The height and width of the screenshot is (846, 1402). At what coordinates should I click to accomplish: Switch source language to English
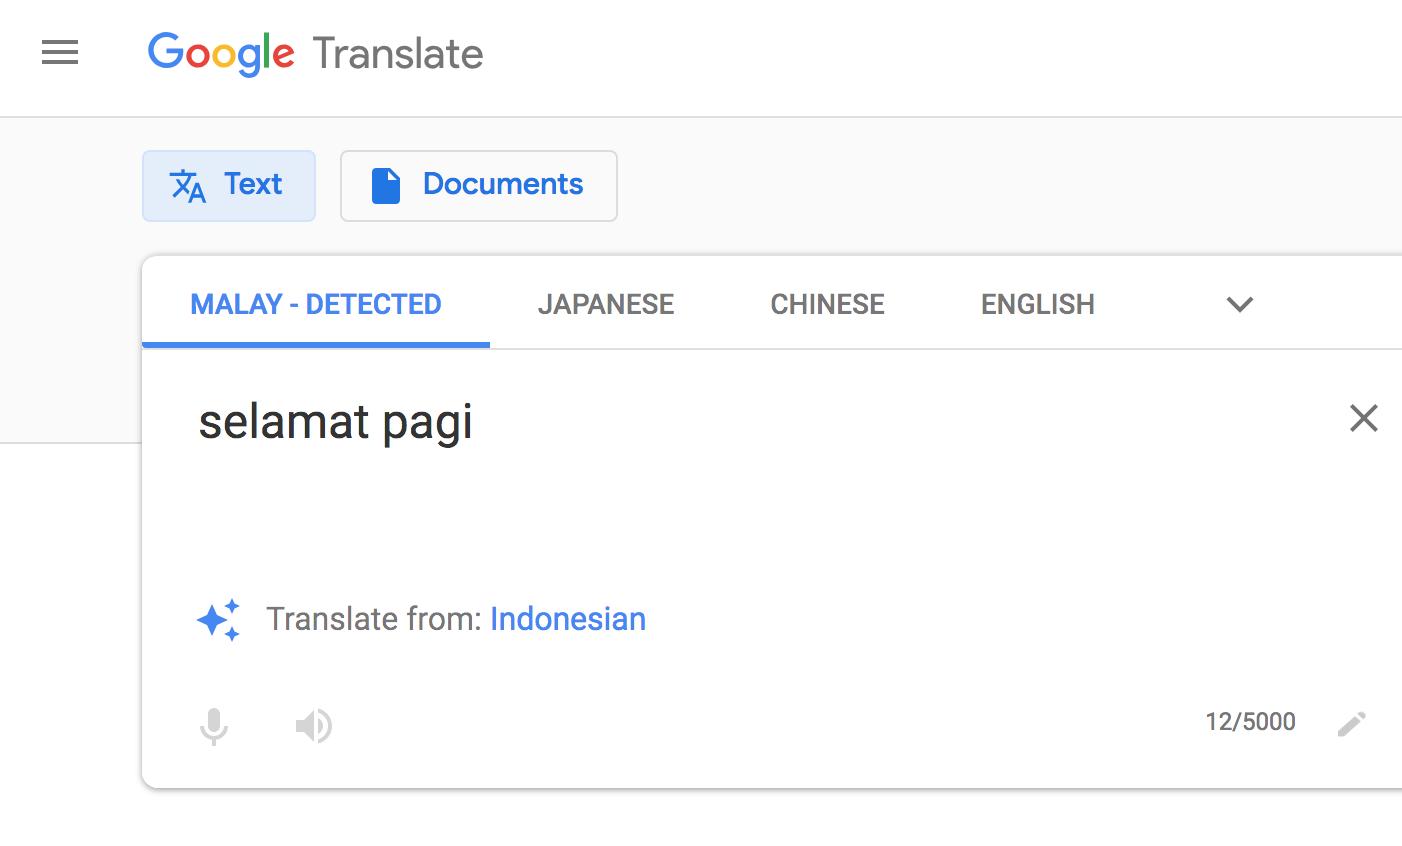1038,304
